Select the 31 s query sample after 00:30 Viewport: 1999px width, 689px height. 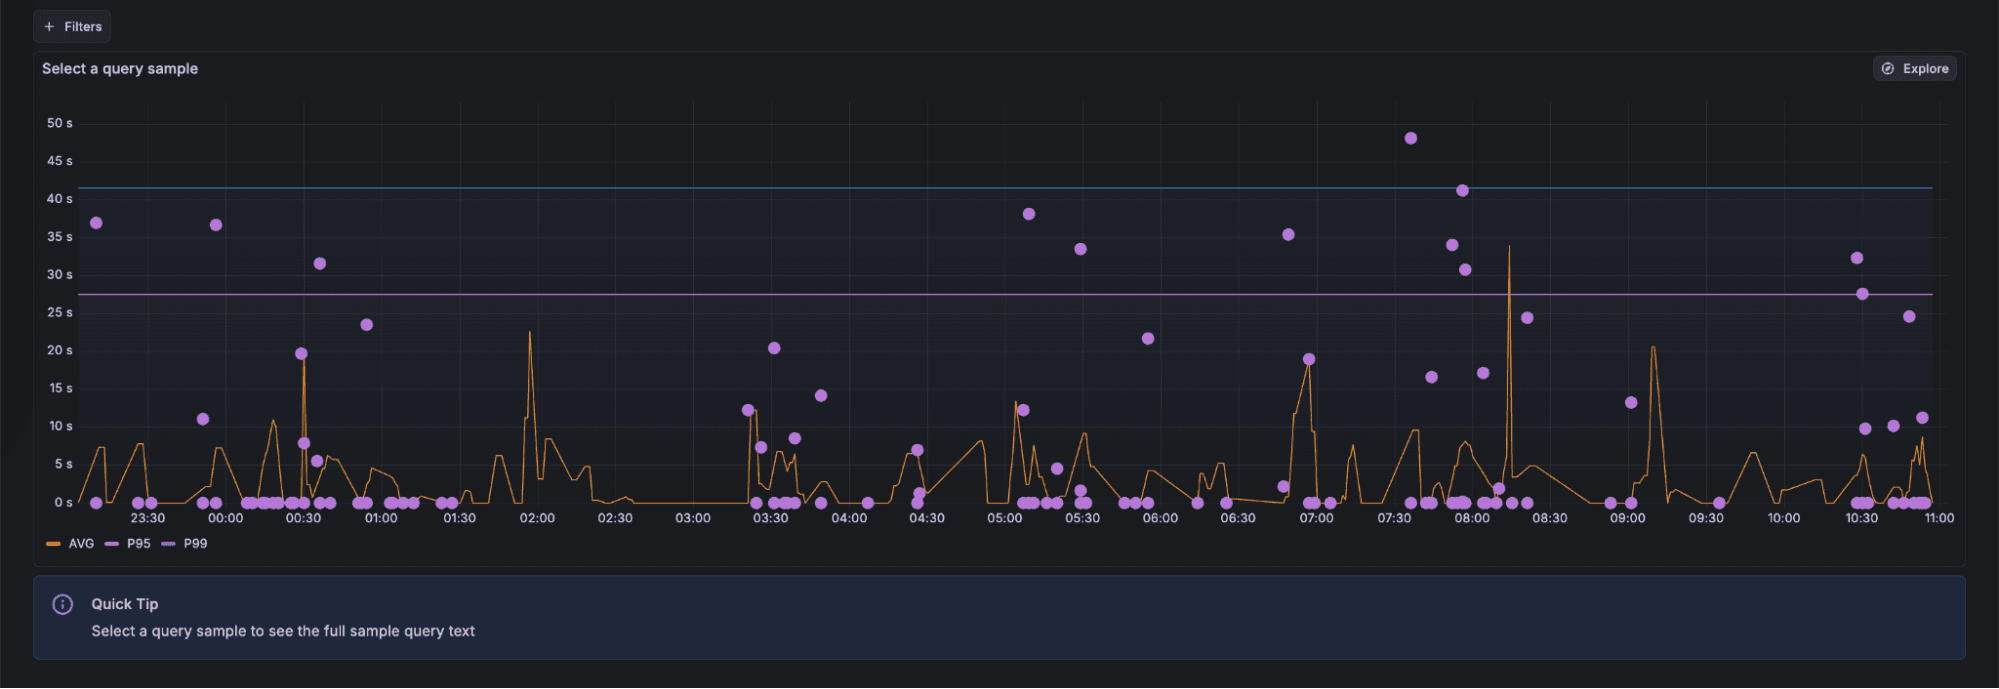(320, 264)
